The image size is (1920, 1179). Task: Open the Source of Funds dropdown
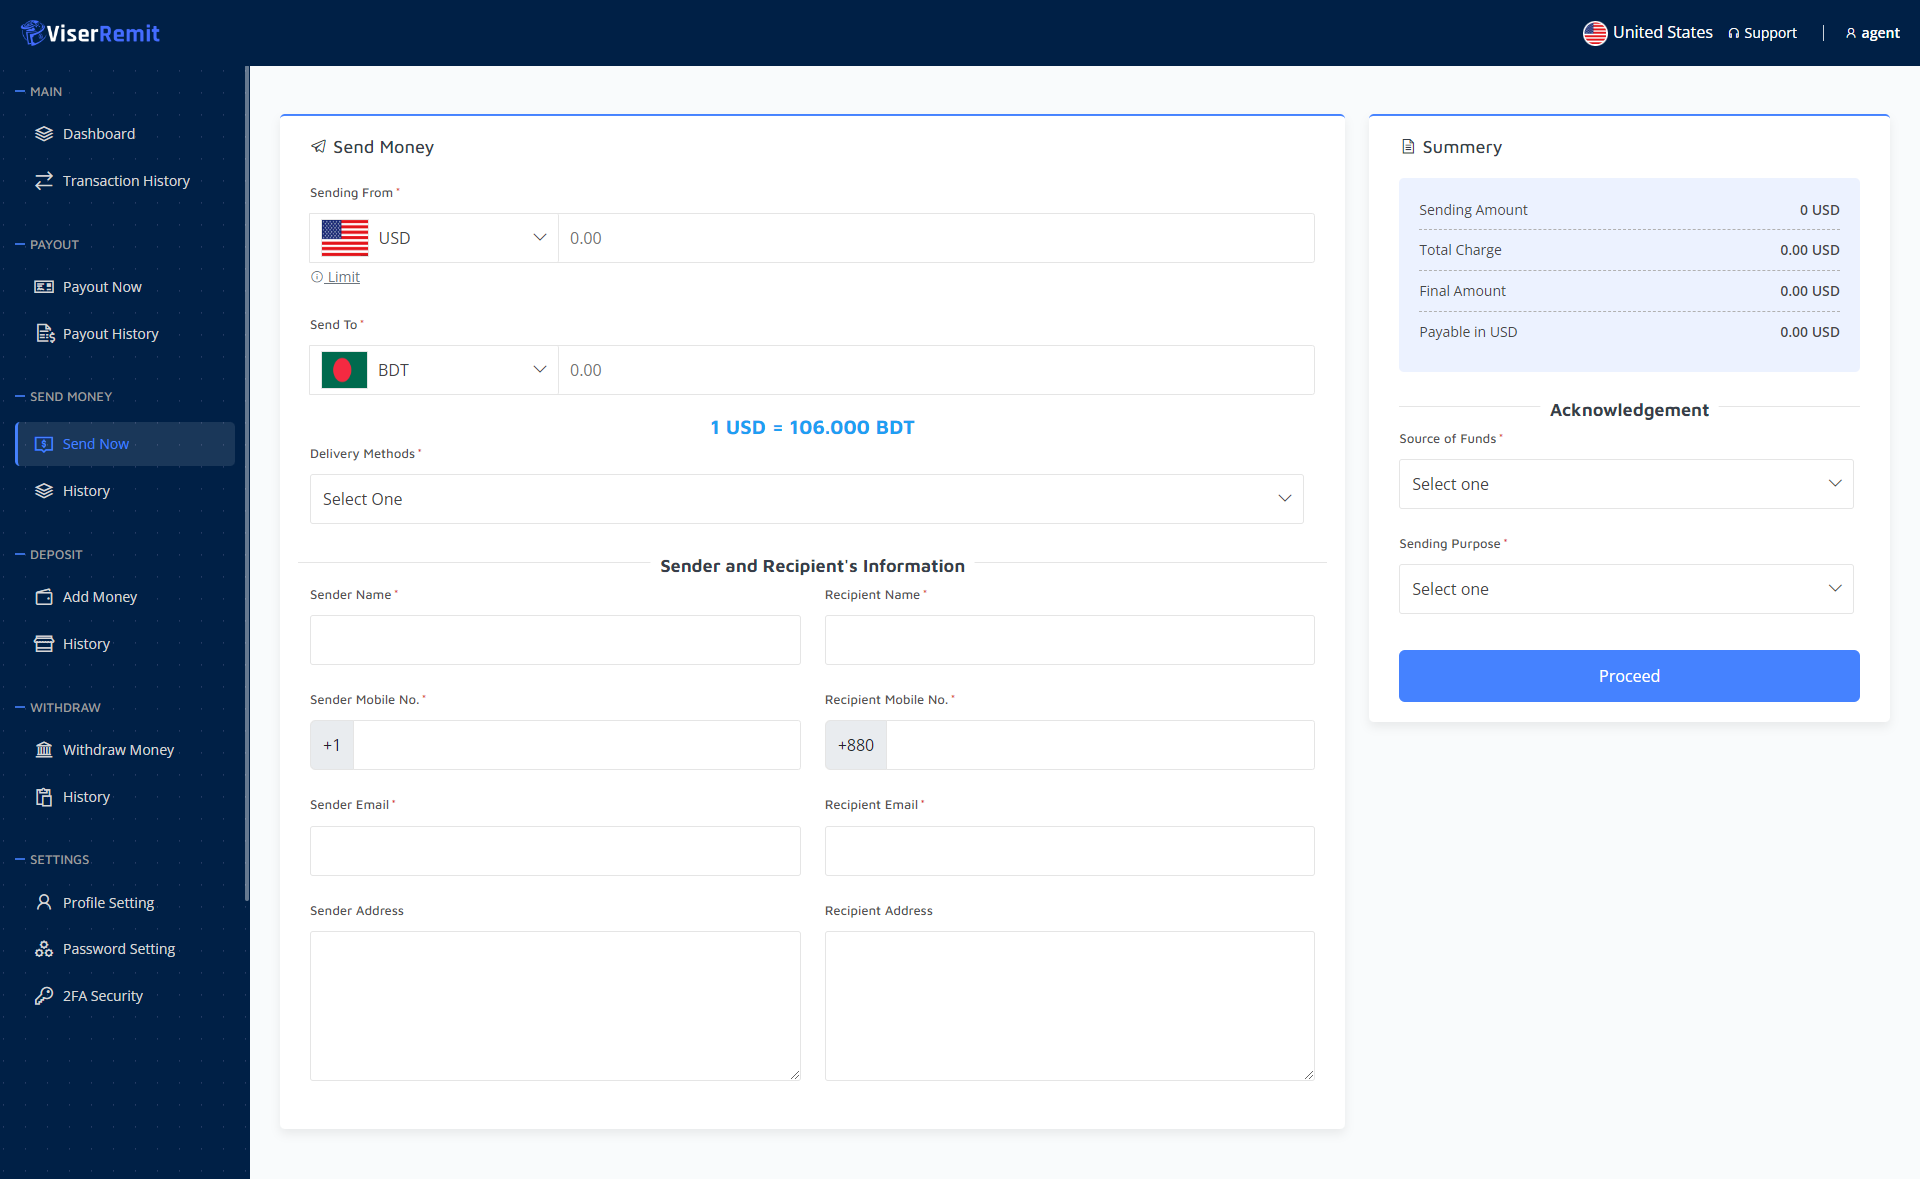[x=1625, y=484]
